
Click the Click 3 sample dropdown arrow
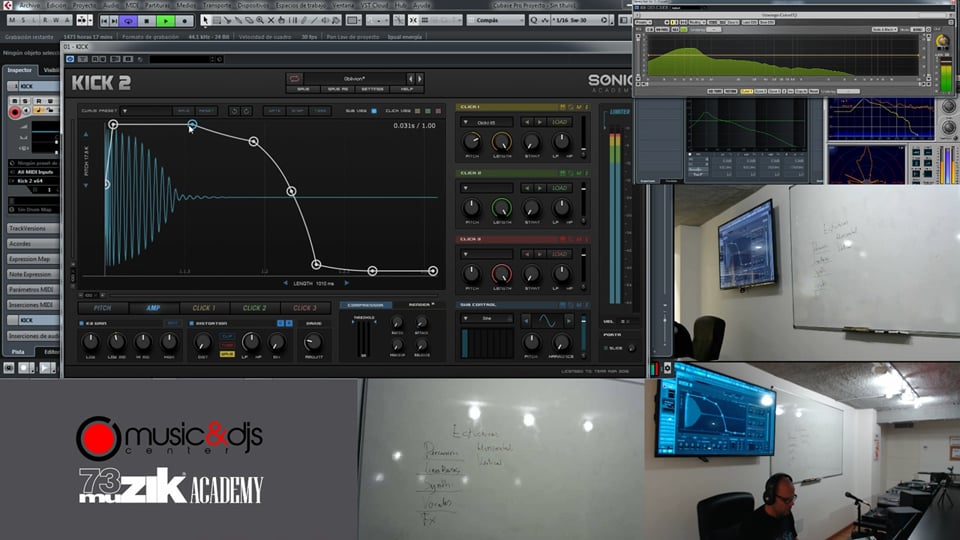(465, 254)
